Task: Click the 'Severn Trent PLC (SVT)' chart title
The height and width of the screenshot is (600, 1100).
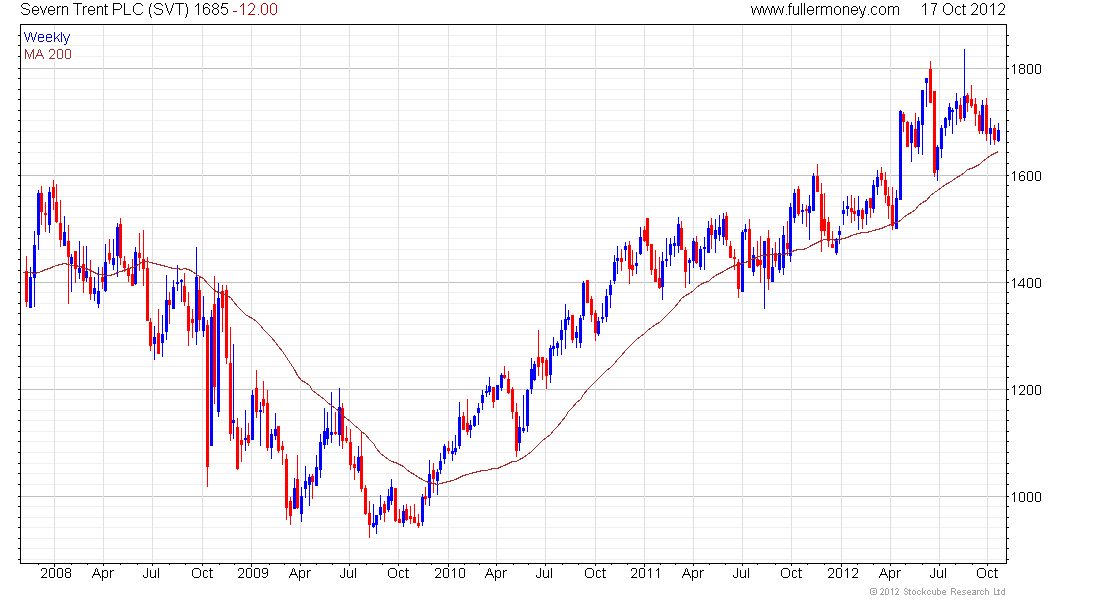Action: [105, 10]
